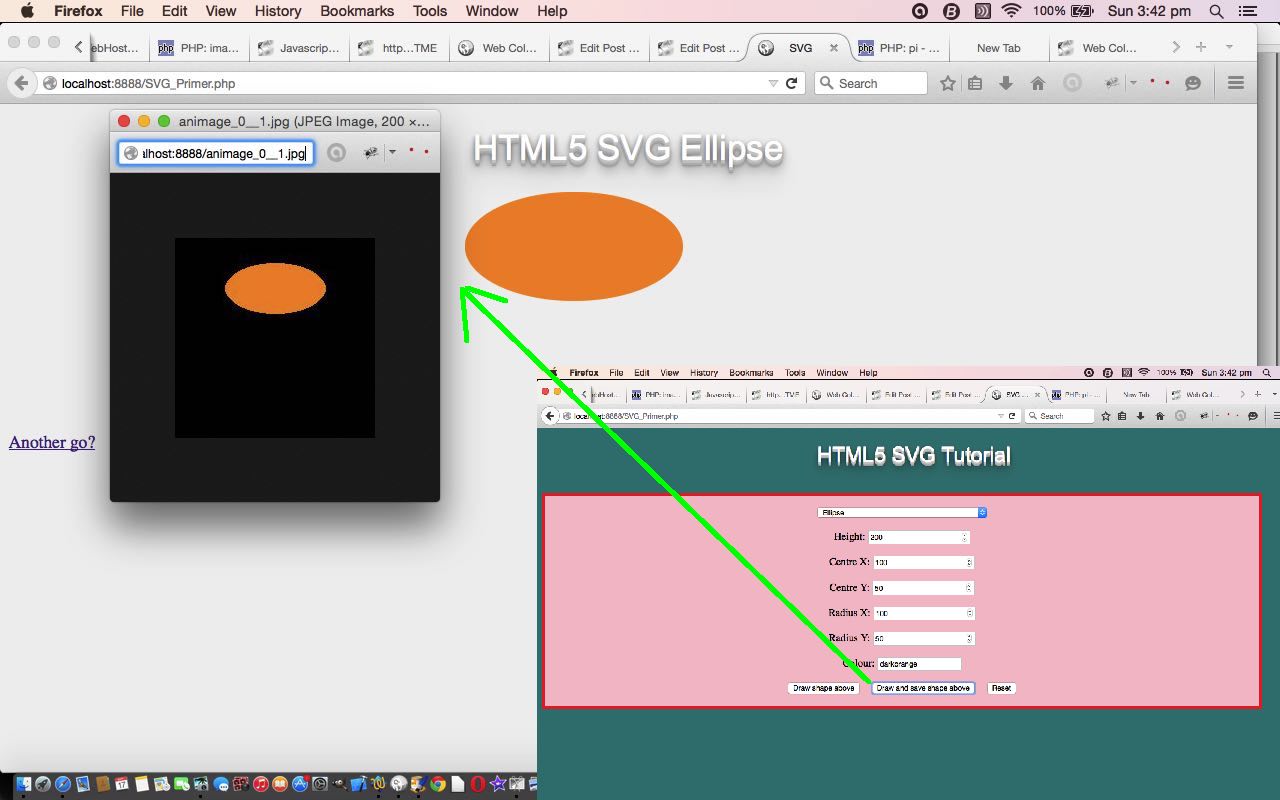The image size is (1280, 800).
Task: Open the bookmarks sidebar clipboard icon
Action: (x=976, y=83)
